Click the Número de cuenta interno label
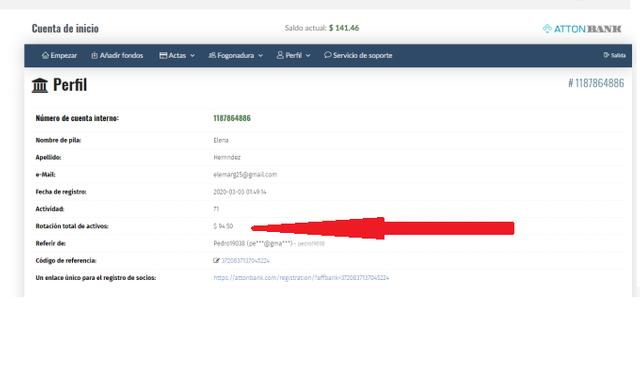 77,118
